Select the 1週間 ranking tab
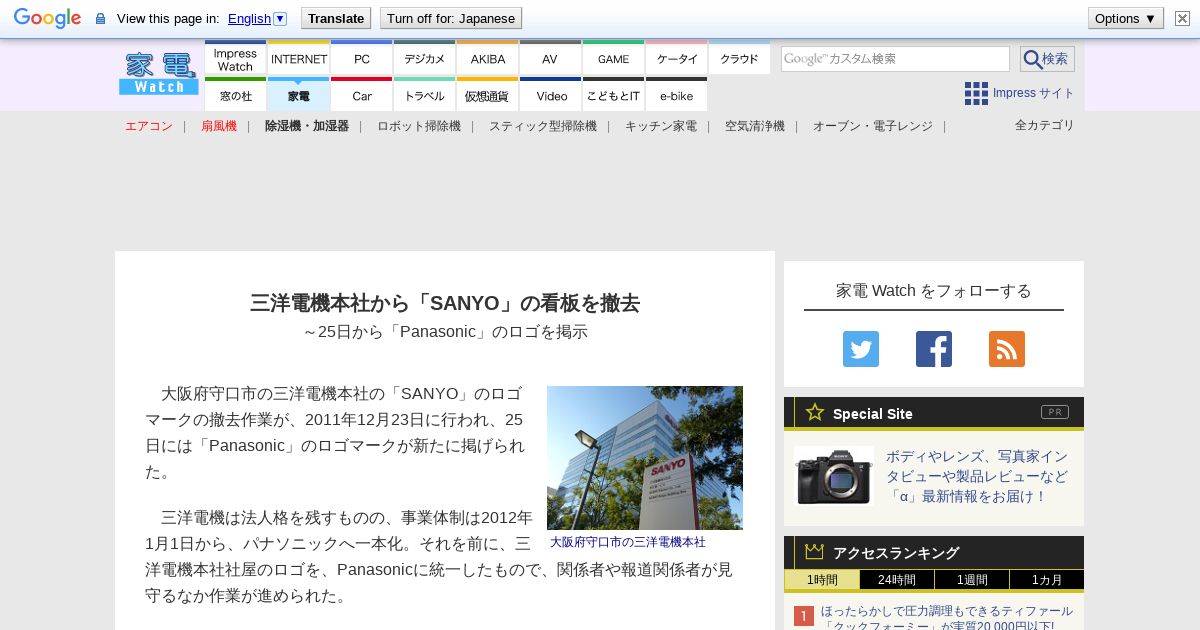 click(972, 580)
